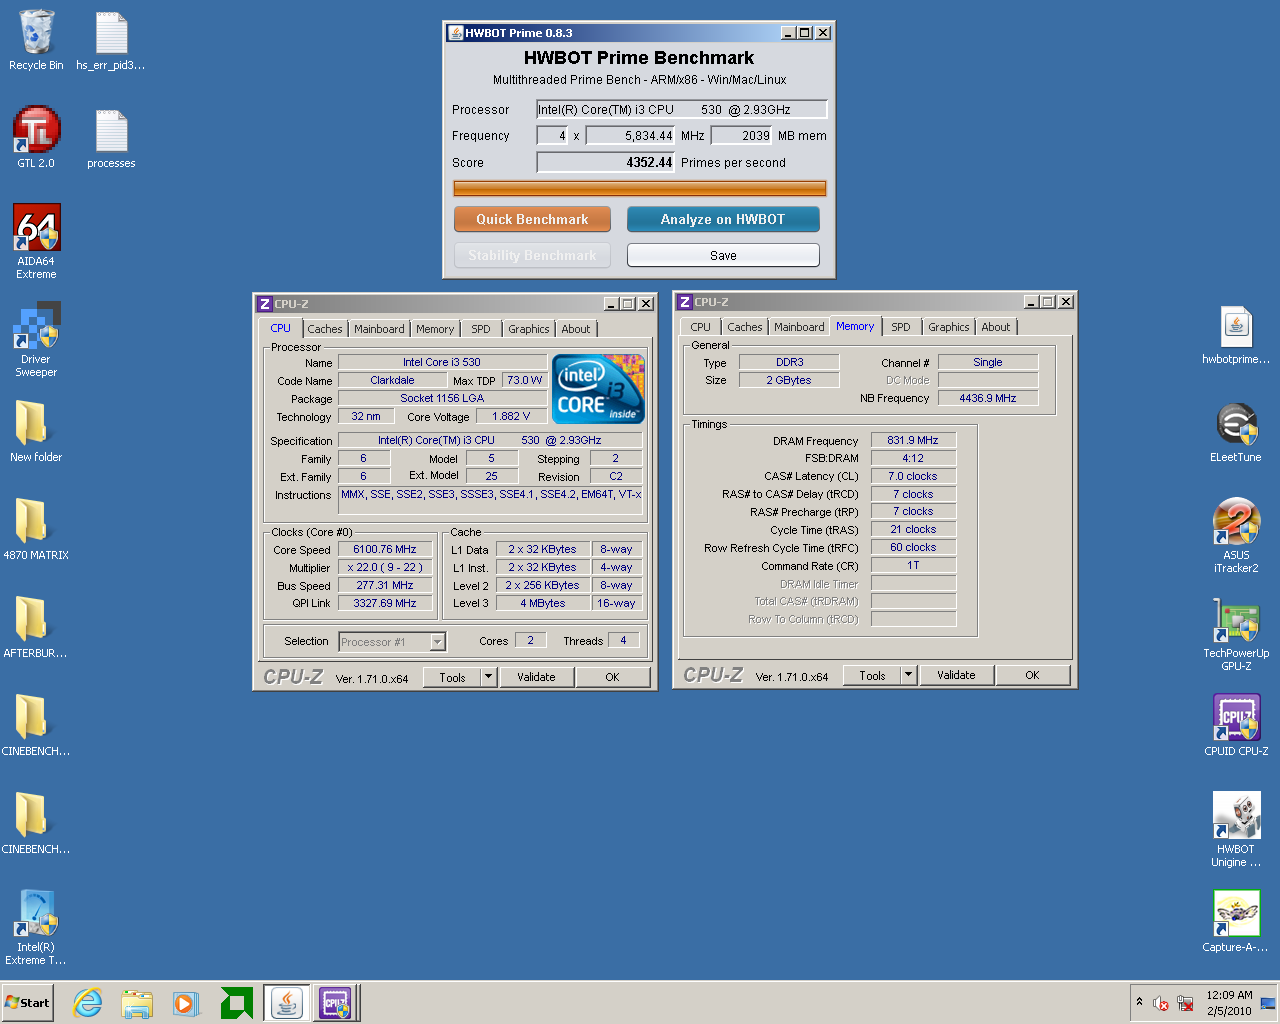Open the Start menu
1280x1024 pixels.
coord(27,1003)
